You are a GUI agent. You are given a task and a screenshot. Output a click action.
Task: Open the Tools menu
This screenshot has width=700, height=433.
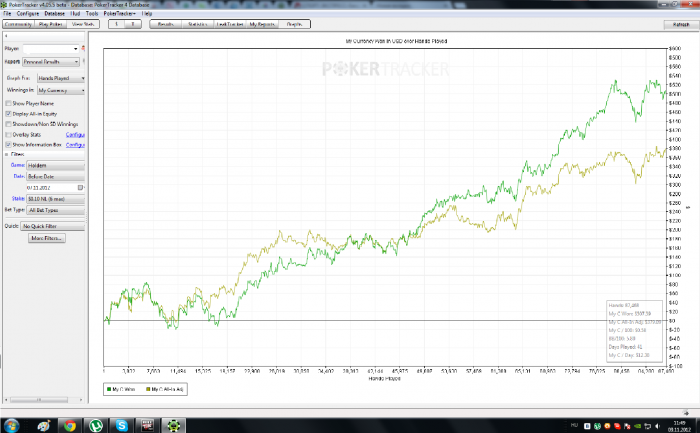pos(92,13)
